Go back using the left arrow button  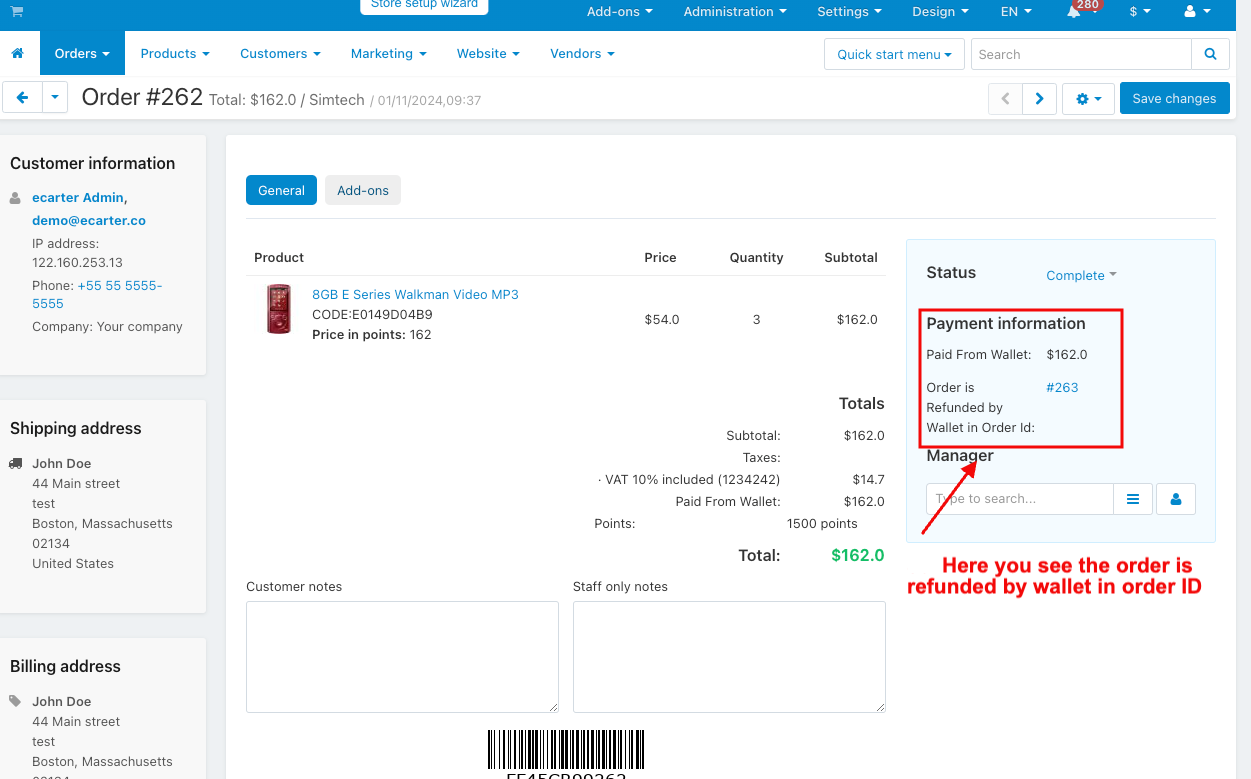22,98
